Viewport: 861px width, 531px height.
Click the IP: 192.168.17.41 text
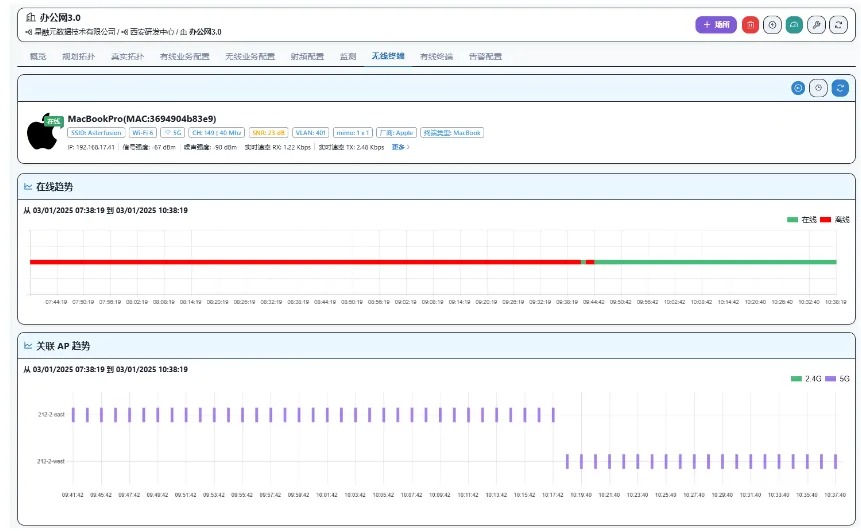pyautogui.click(x=91, y=147)
